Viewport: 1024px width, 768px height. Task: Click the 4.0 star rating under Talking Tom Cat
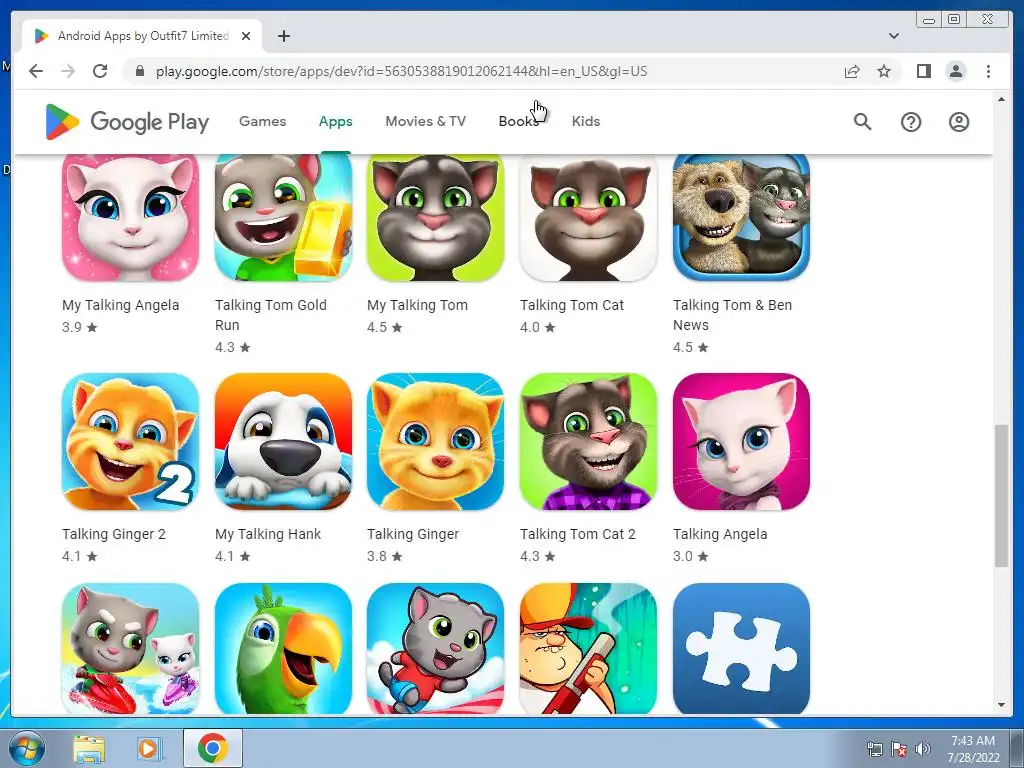(537, 327)
